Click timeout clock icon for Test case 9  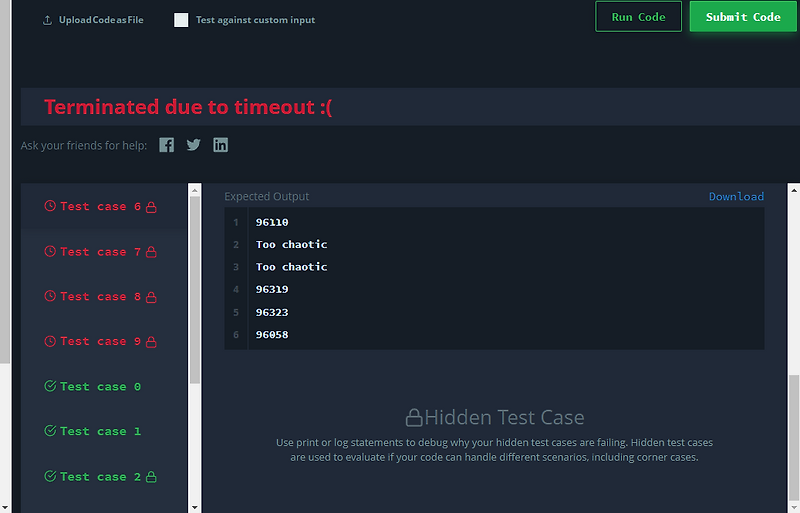coord(50,341)
